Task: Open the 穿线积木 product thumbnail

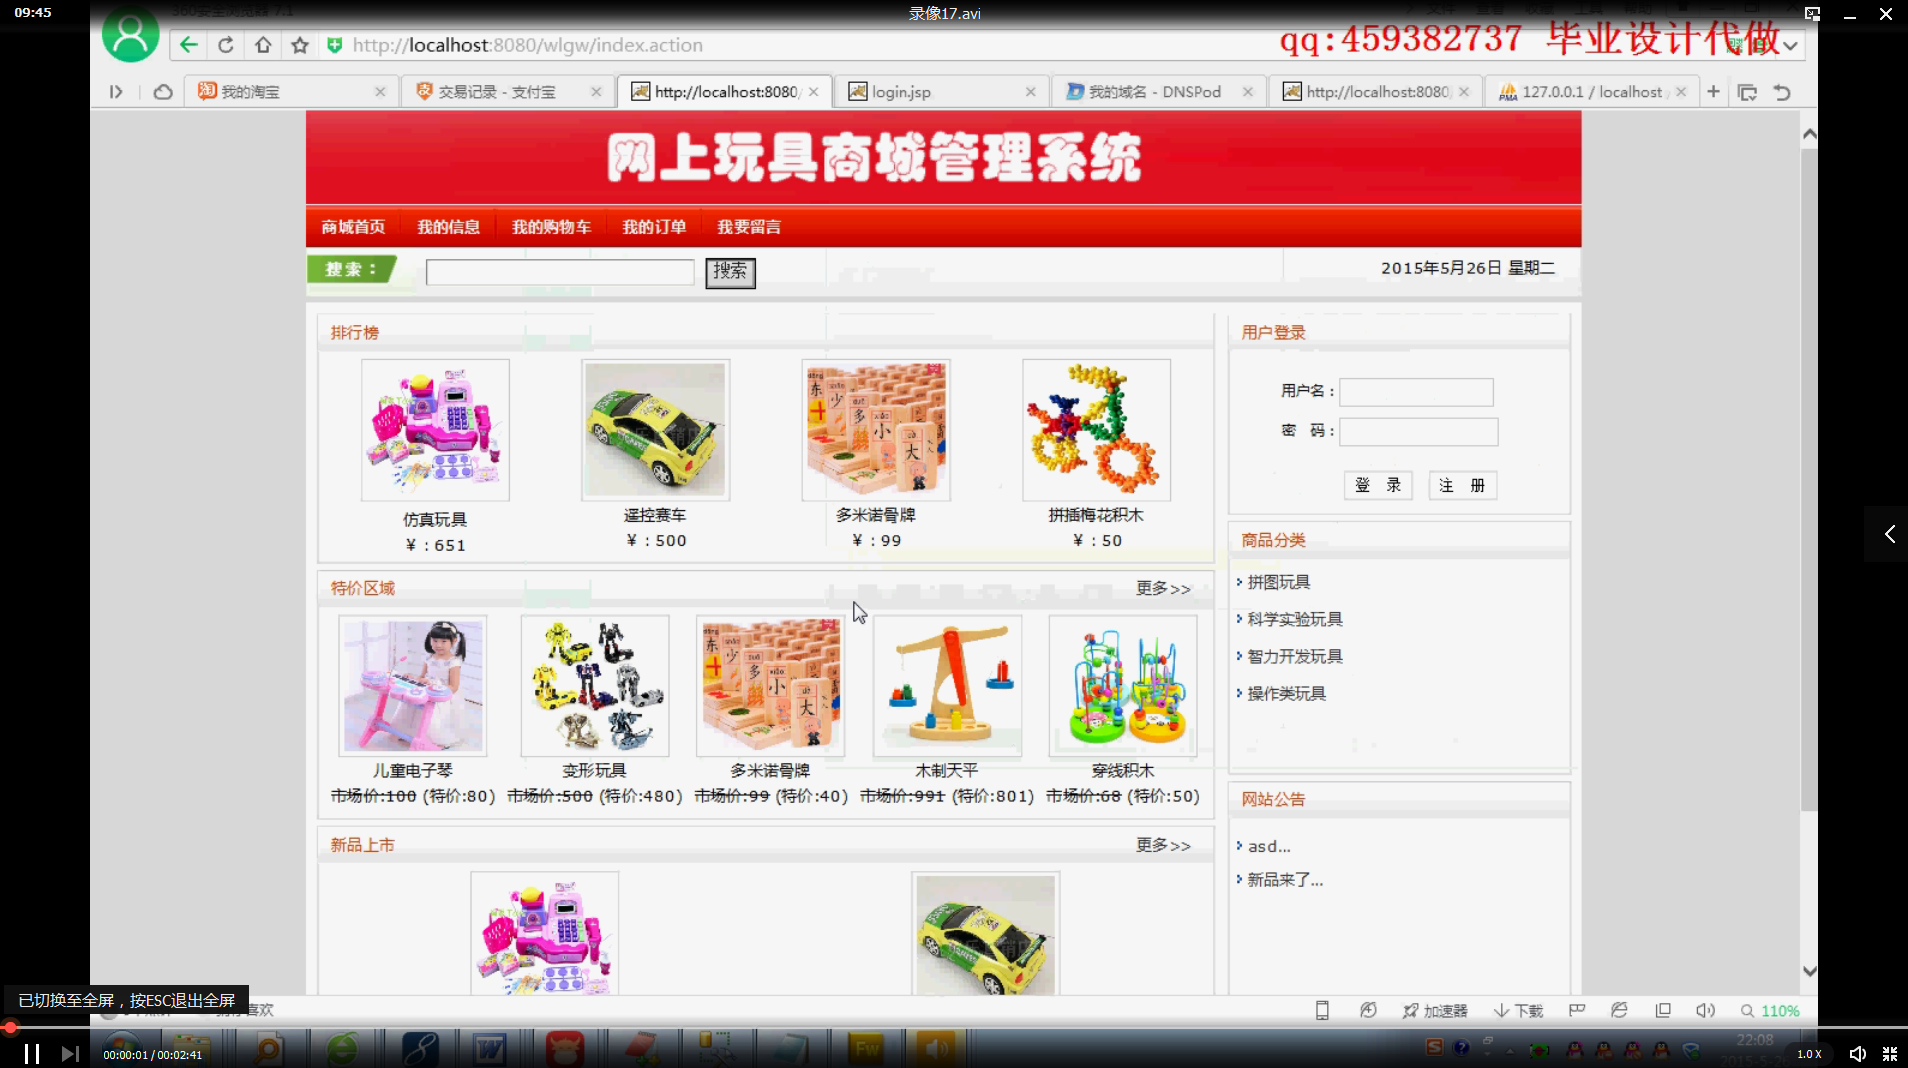Action: 1122,686
